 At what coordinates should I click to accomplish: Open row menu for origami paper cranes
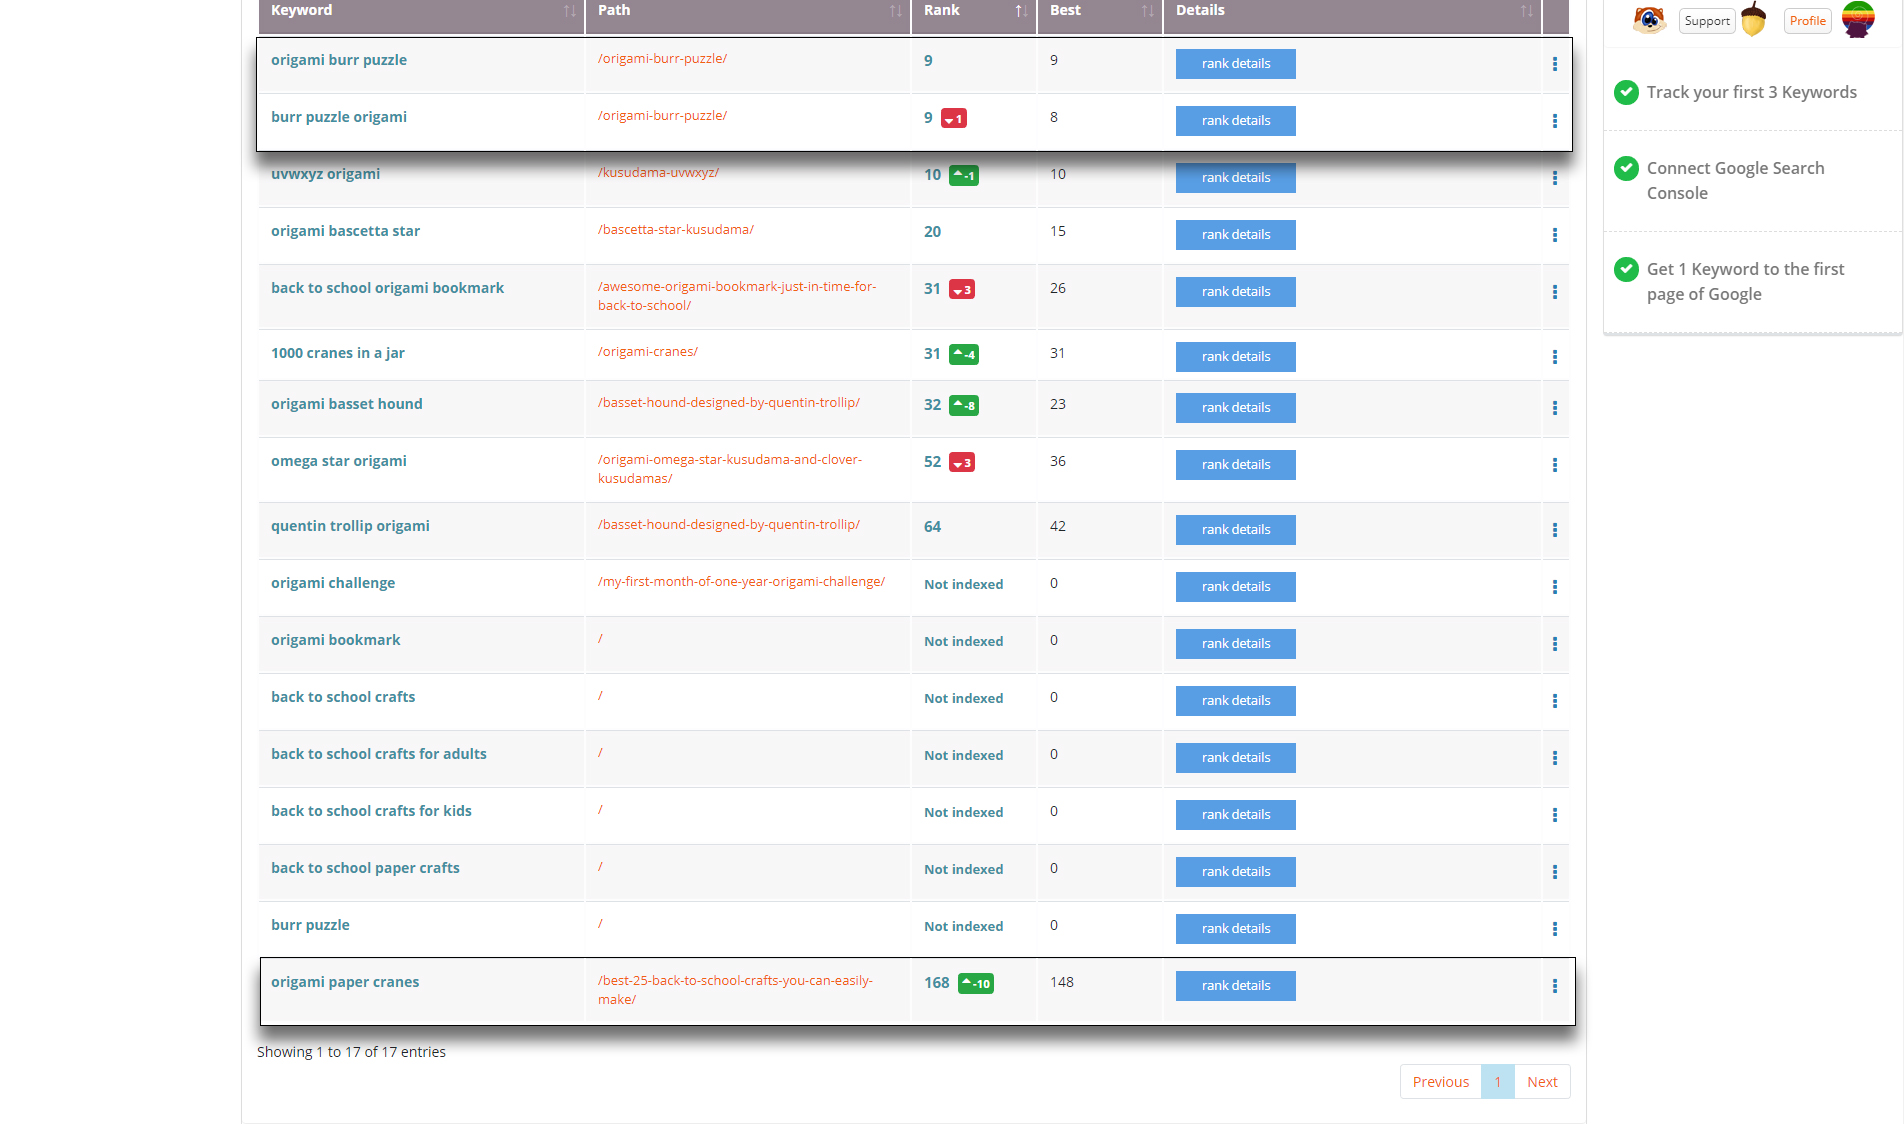[x=1554, y=986]
